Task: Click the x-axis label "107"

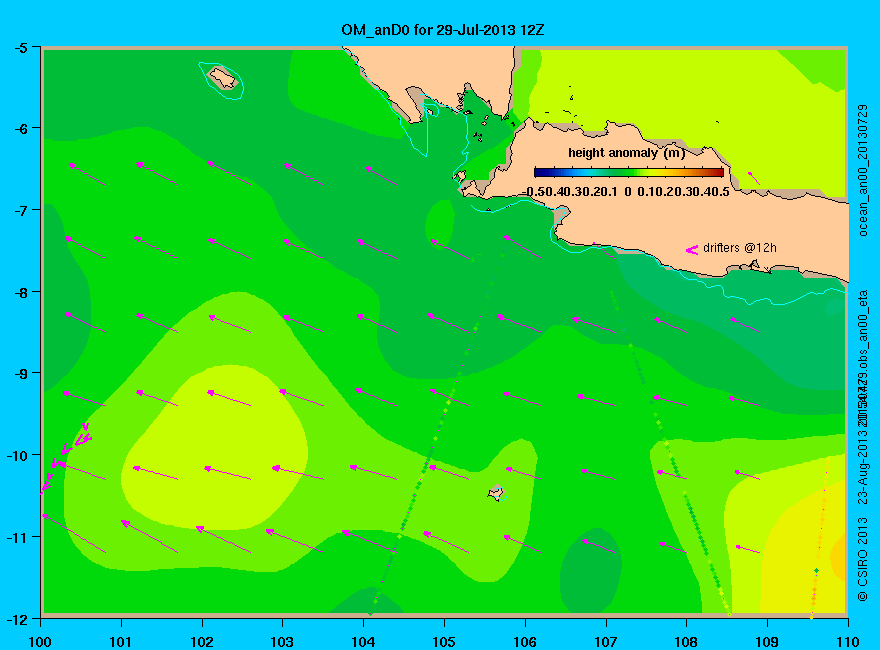Action: (x=606, y=642)
